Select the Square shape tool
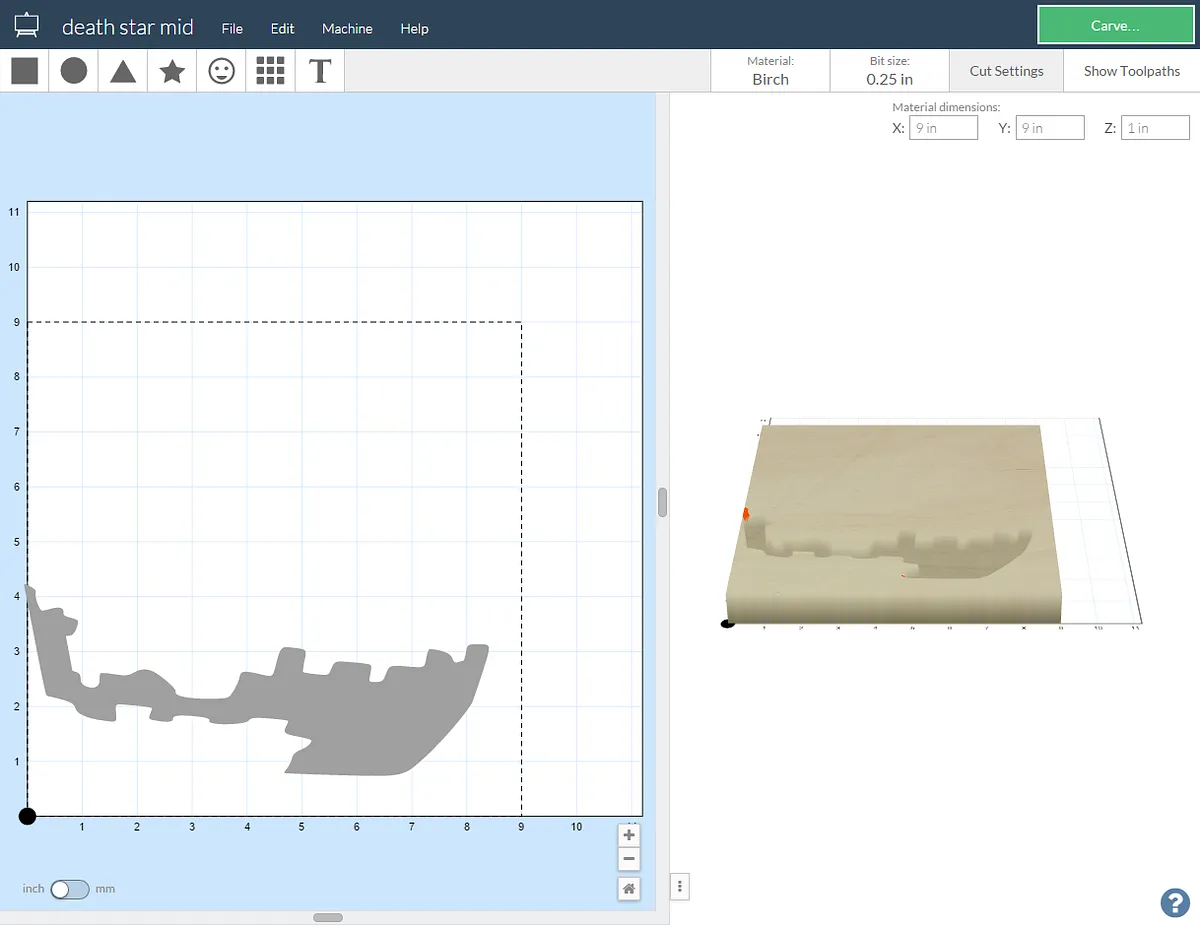Image resolution: width=1200 pixels, height=925 pixels. coord(24,71)
